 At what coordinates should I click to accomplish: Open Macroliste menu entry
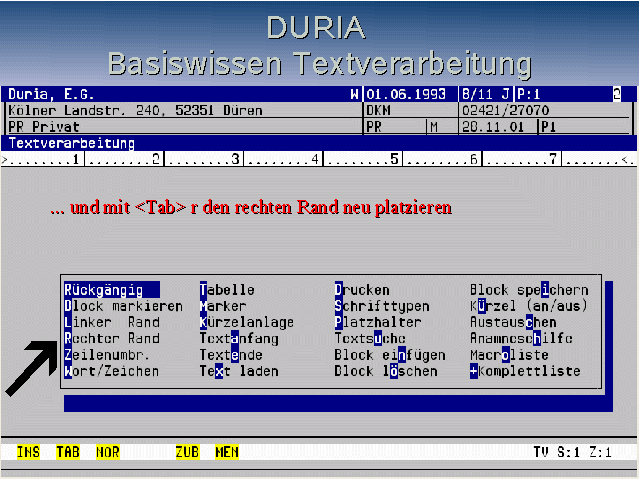point(509,355)
